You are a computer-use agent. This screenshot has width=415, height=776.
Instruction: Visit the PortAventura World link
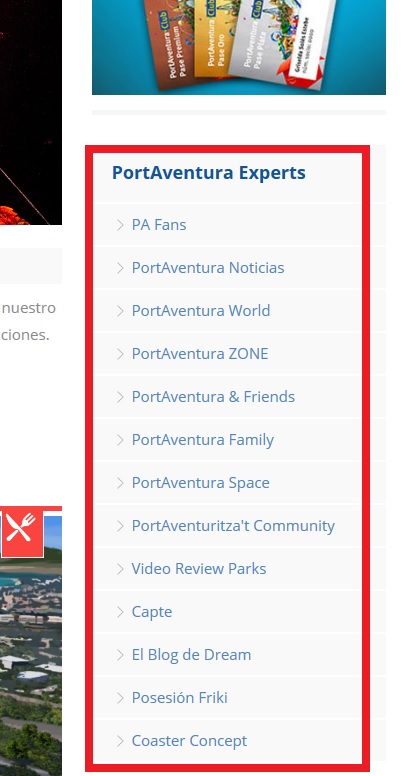(x=201, y=311)
